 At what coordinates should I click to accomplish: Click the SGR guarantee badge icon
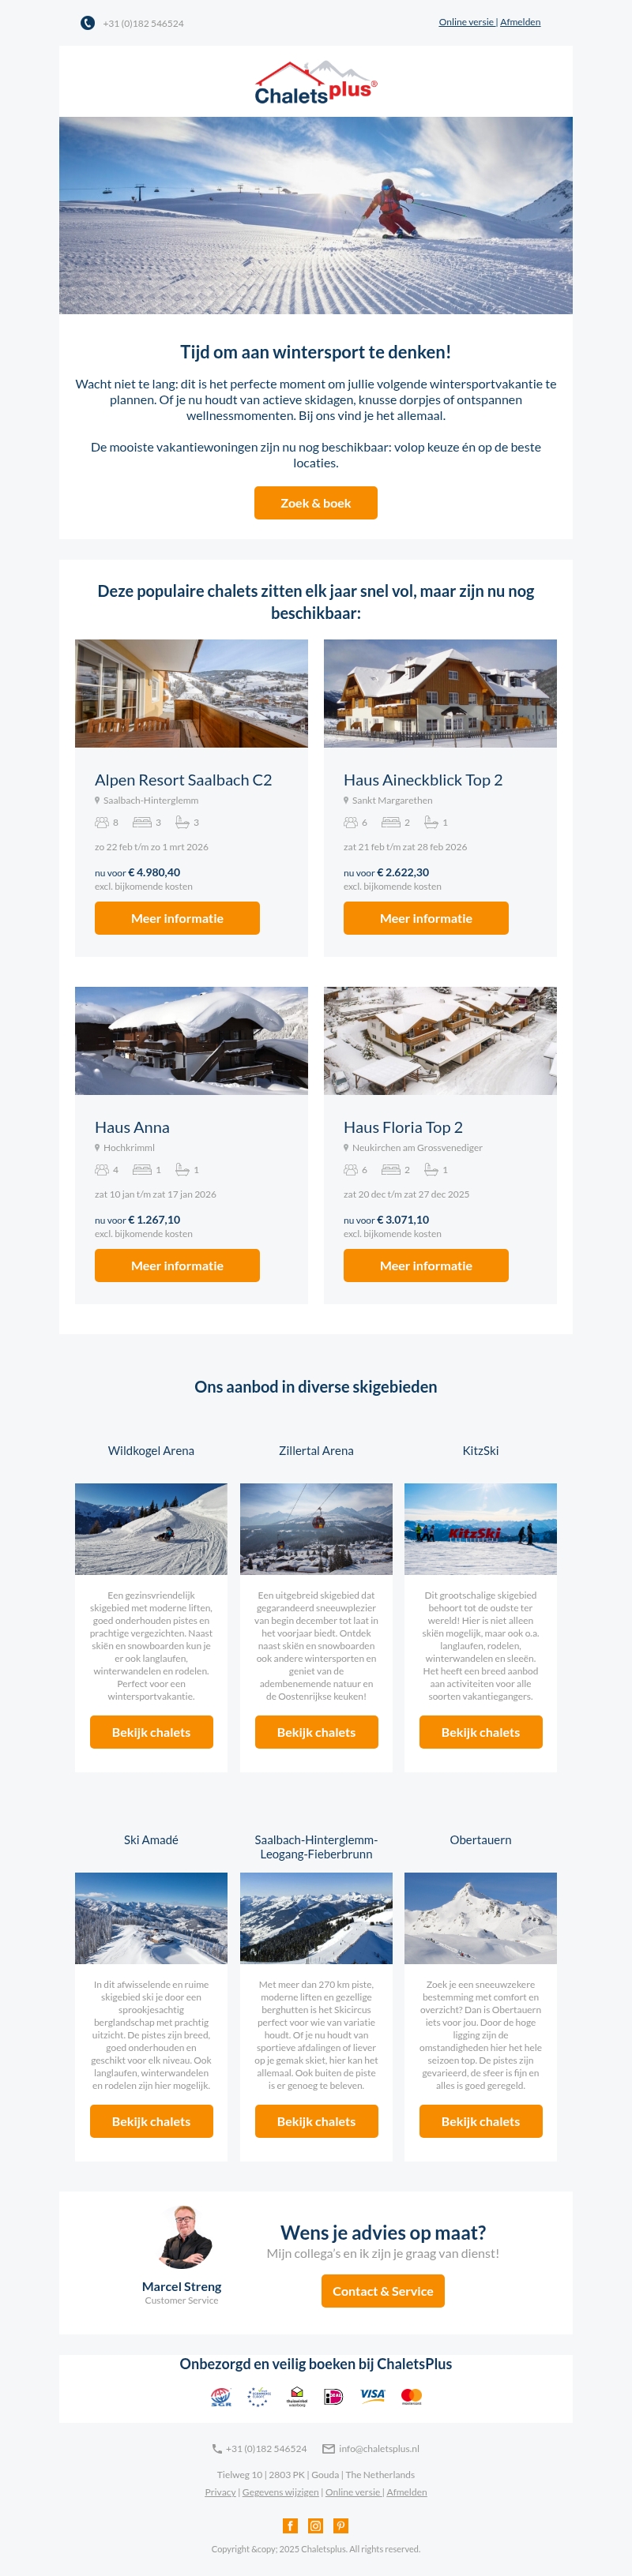coord(221,2397)
